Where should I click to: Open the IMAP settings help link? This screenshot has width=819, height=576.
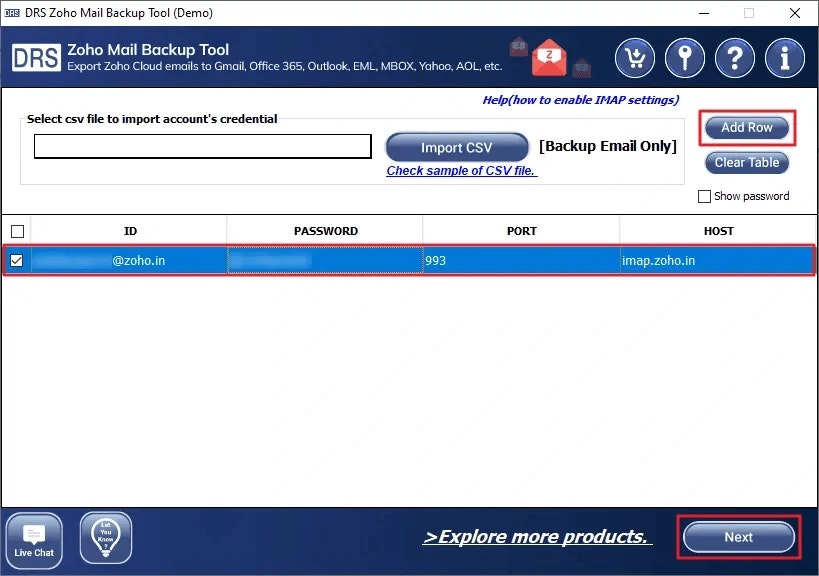(580, 100)
